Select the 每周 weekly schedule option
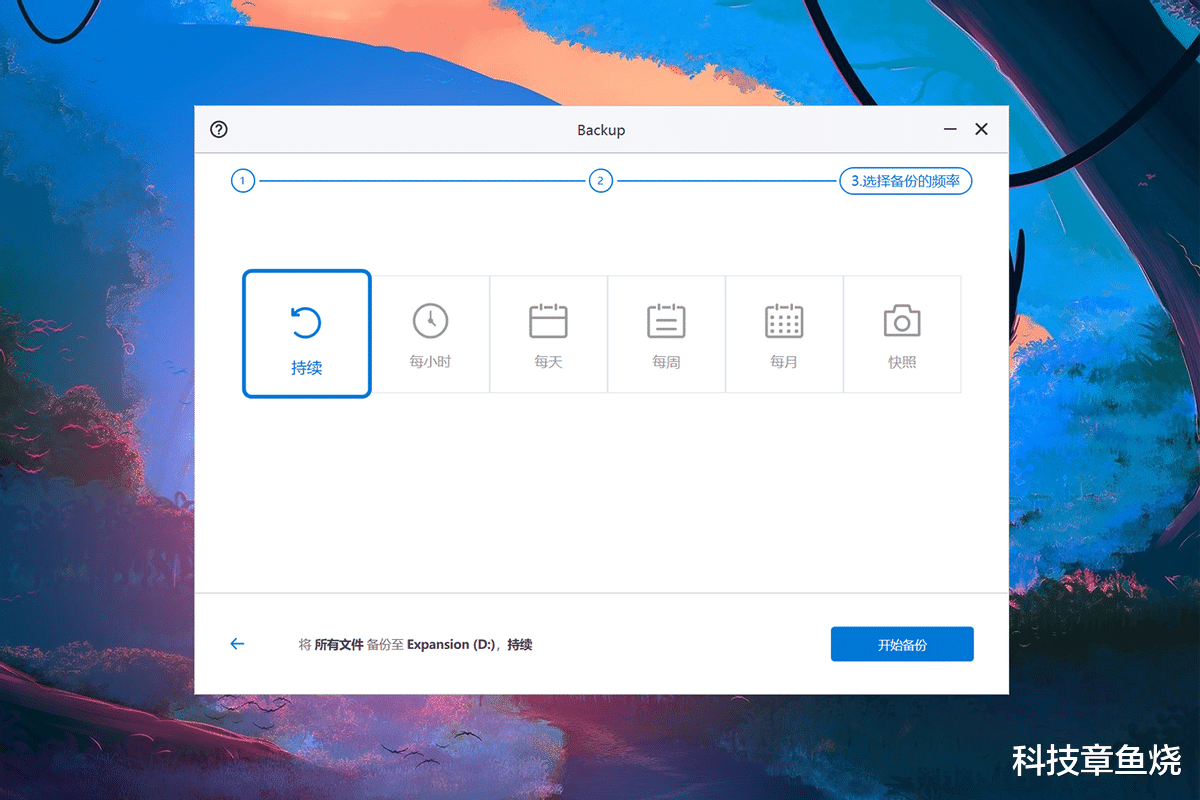1200x800 pixels. (666, 334)
